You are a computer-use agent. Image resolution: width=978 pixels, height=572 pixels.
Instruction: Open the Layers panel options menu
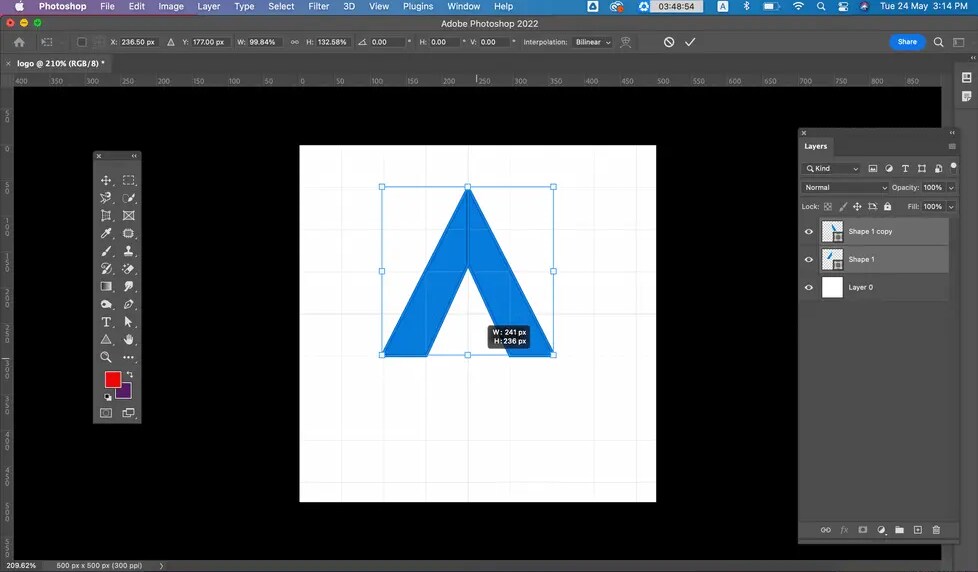(952, 146)
